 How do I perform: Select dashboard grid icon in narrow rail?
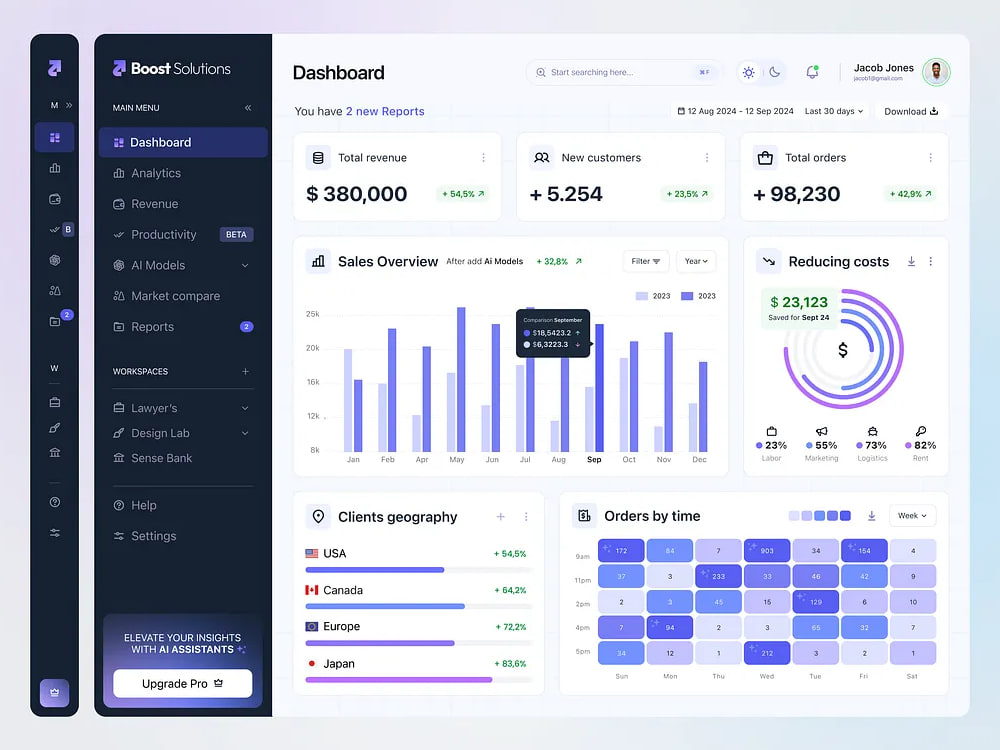pyautogui.click(x=55, y=138)
